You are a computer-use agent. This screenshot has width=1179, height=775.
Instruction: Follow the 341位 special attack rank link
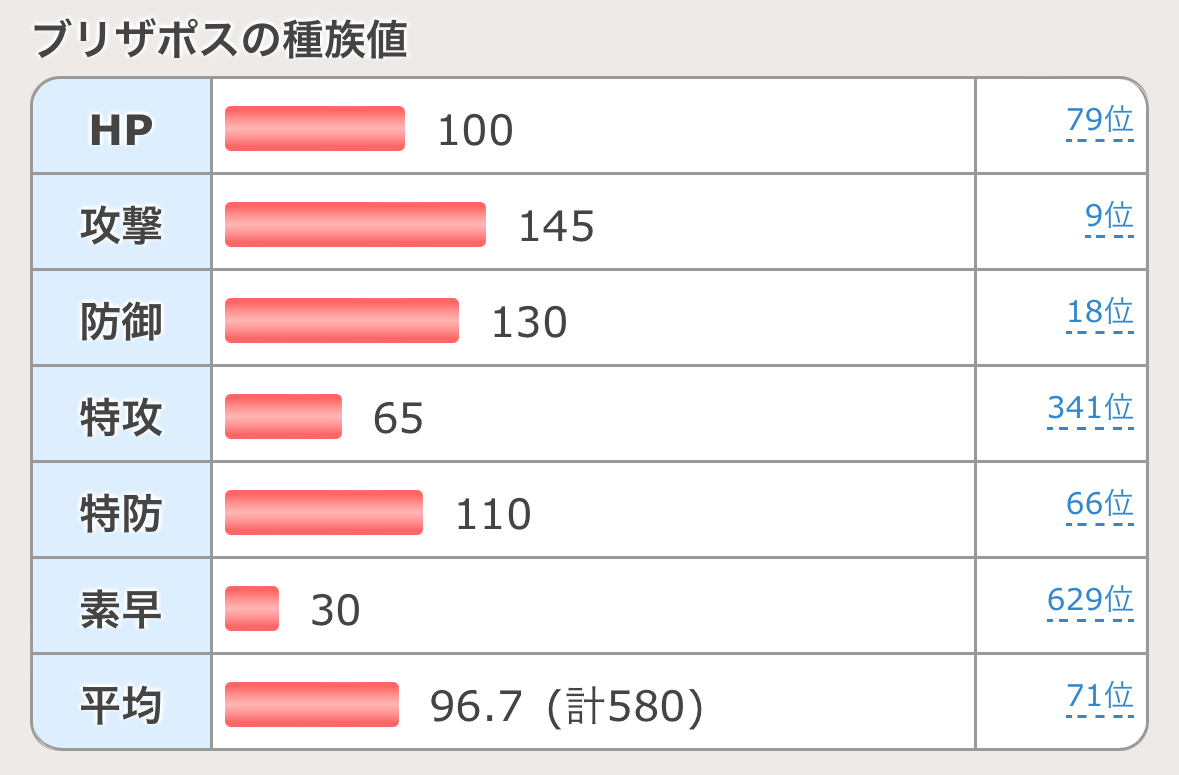[x=1090, y=408]
